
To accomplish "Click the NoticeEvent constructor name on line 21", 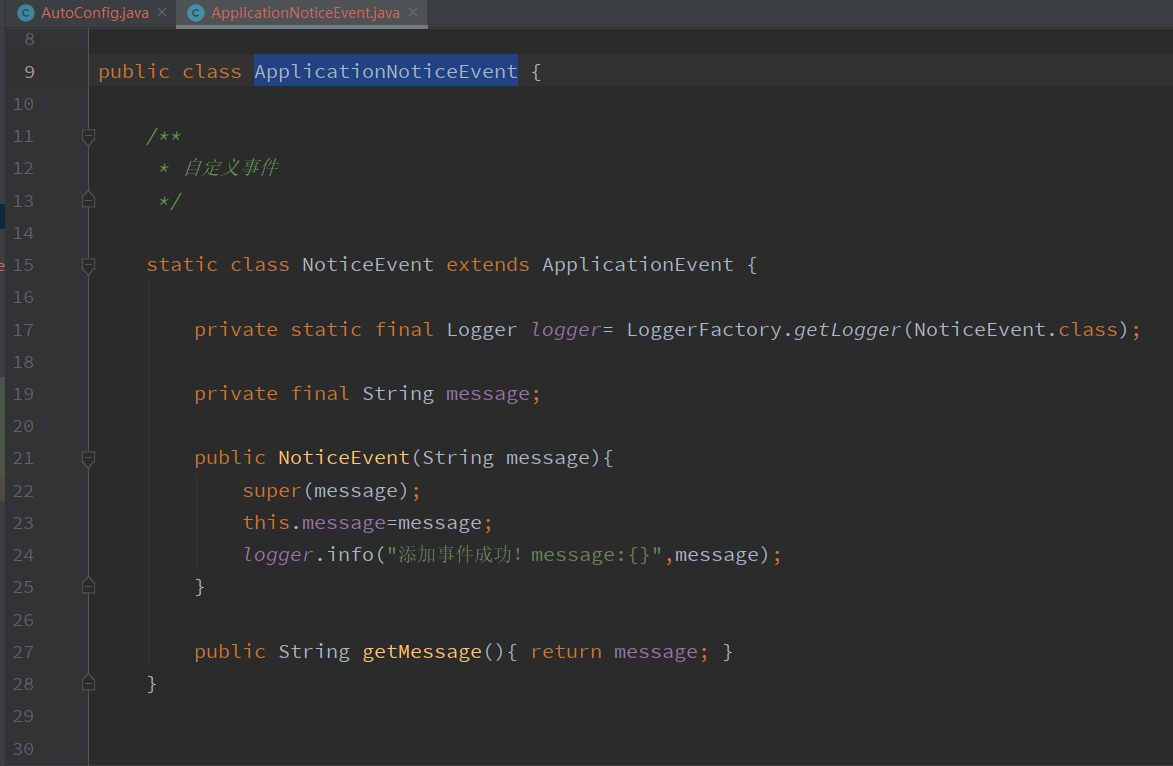I will pos(343,458).
